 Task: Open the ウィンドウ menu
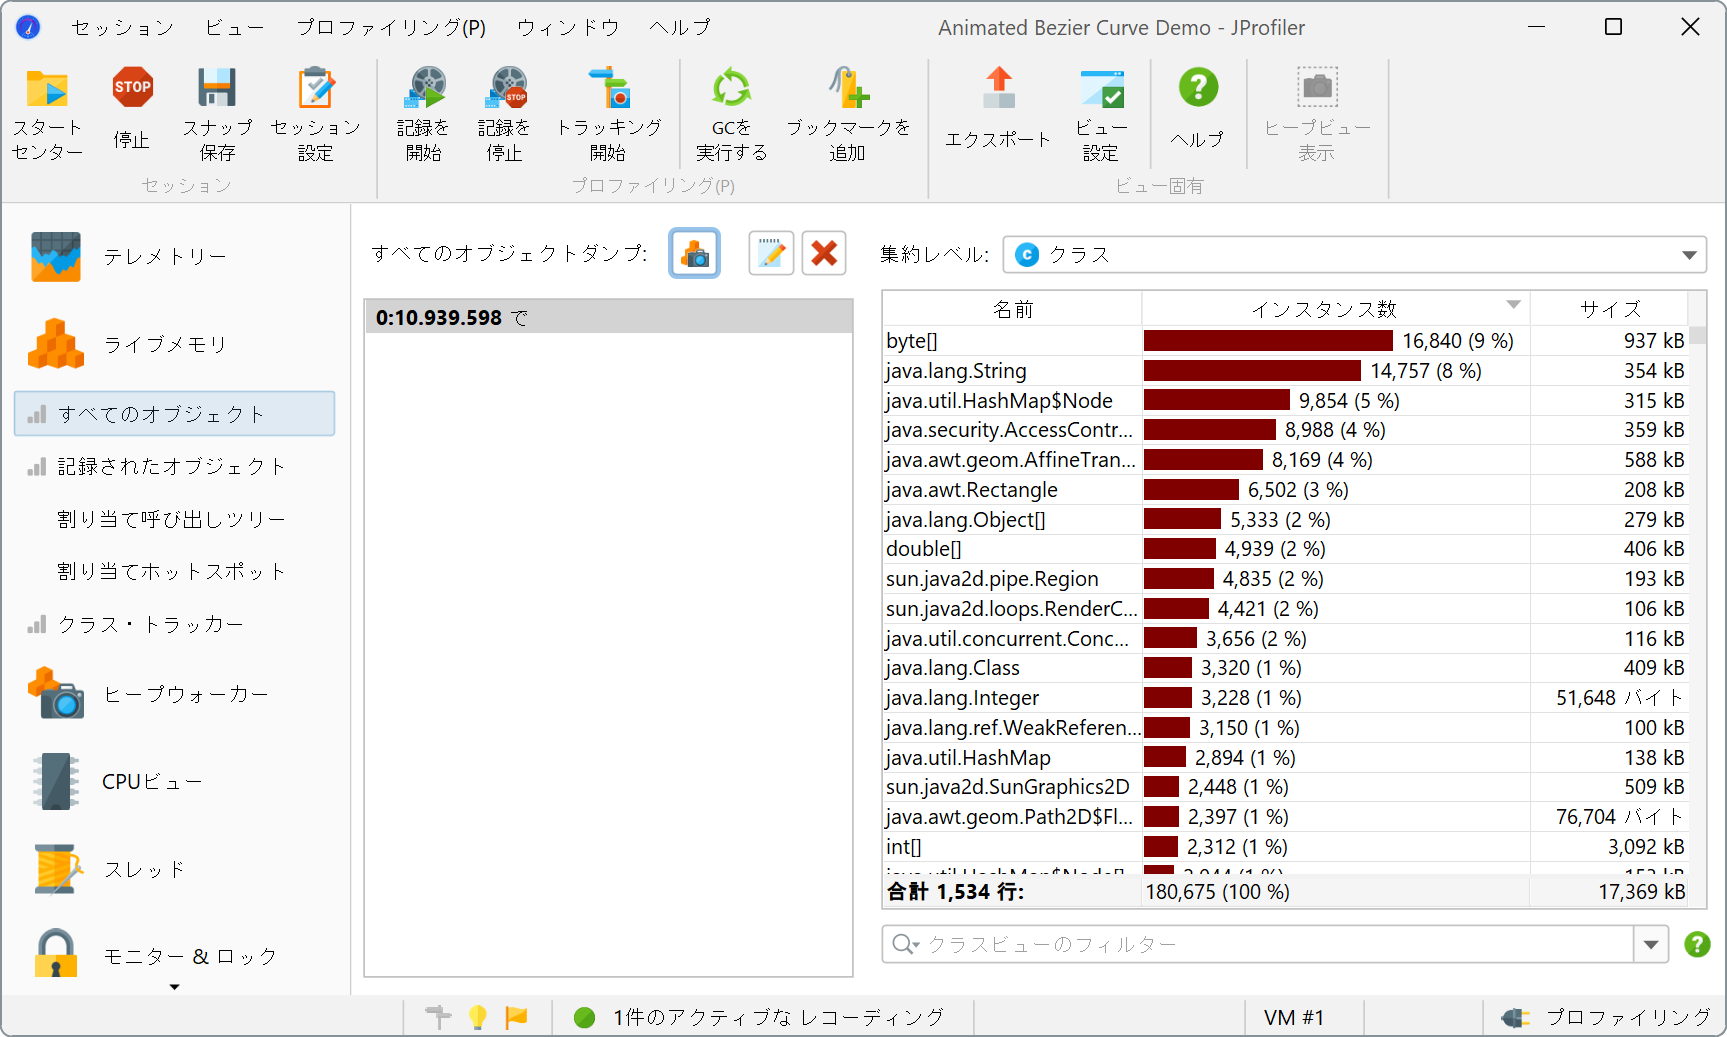tap(568, 28)
